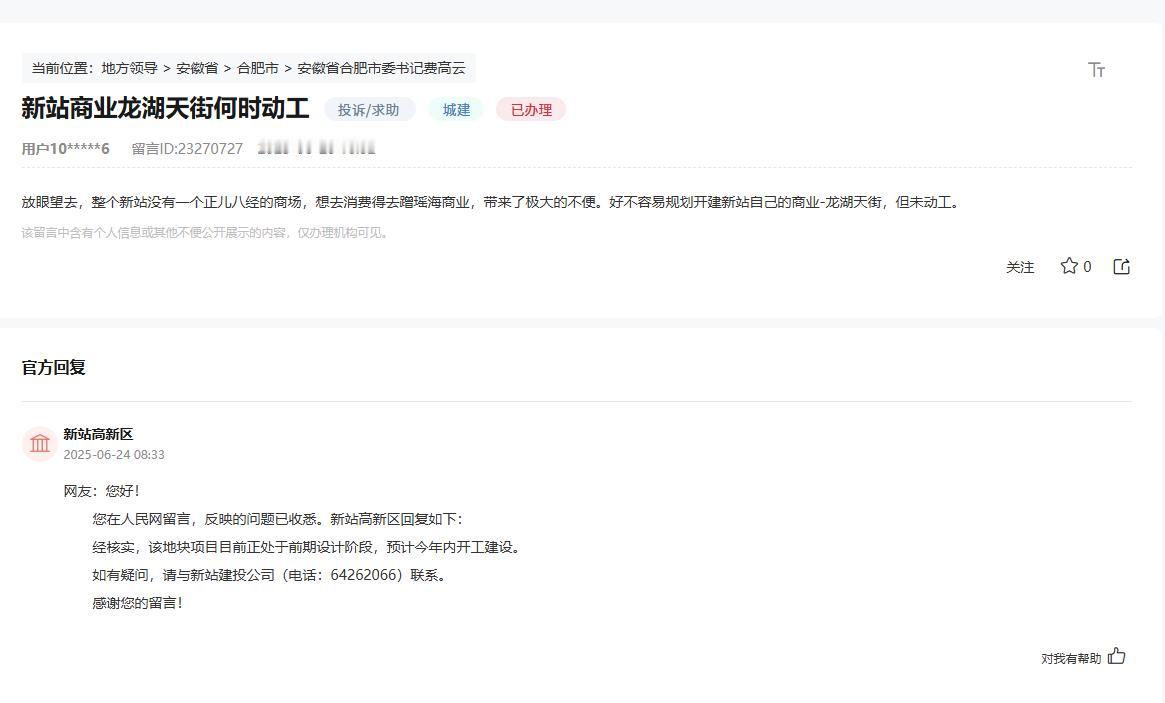Click the 对我有帮助 label
Screen dimensions: 1165x703
point(1071,658)
